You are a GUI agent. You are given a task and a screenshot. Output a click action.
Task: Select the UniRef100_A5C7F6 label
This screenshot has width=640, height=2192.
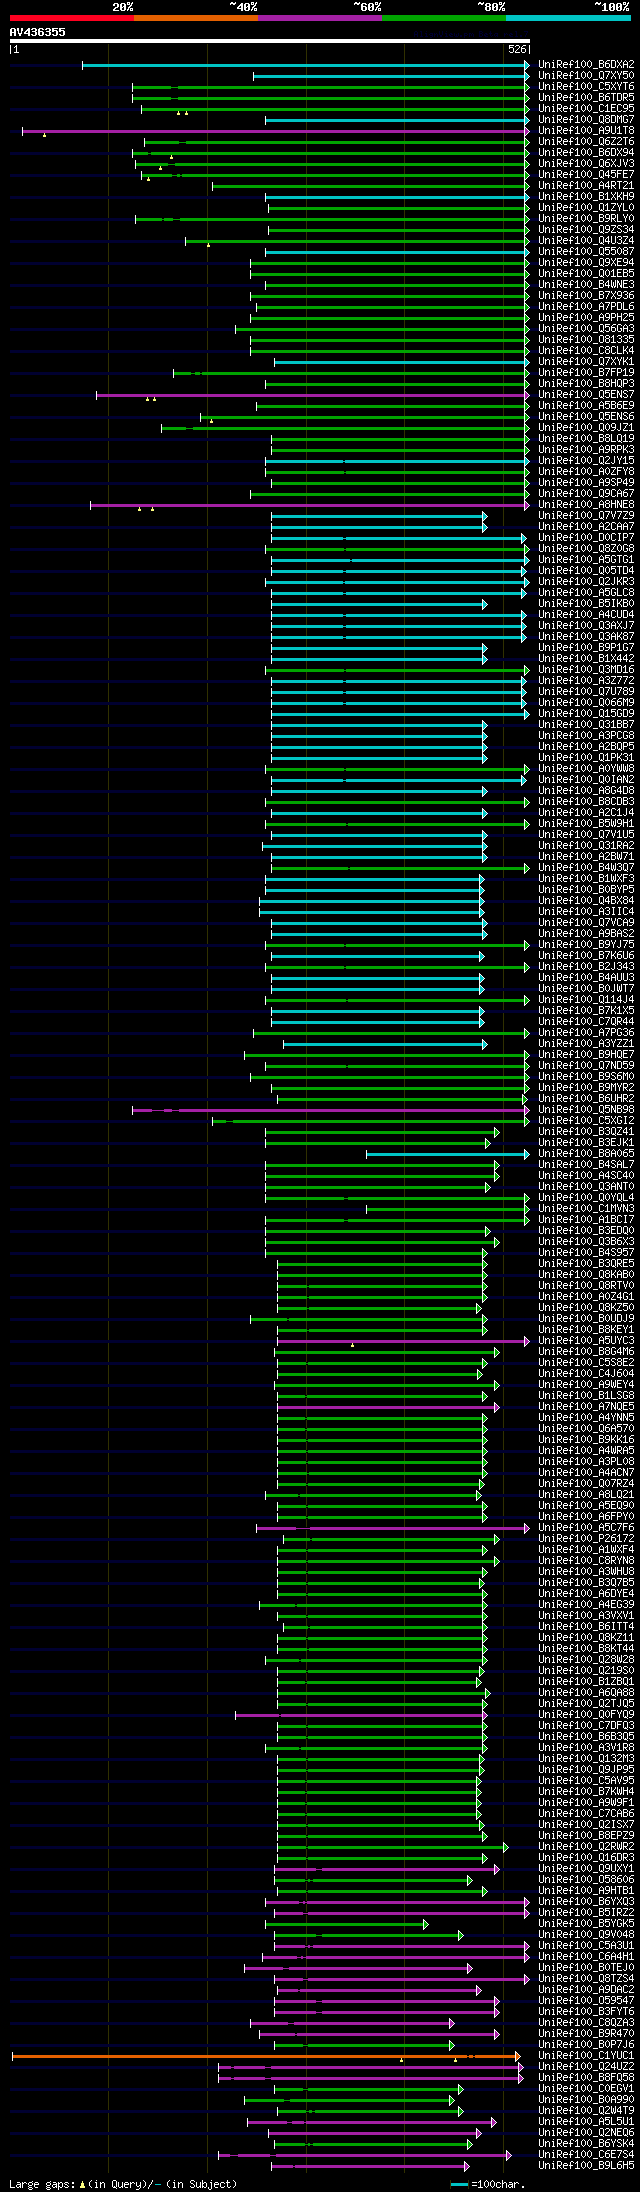pyautogui.click(x=586, y=1528)
